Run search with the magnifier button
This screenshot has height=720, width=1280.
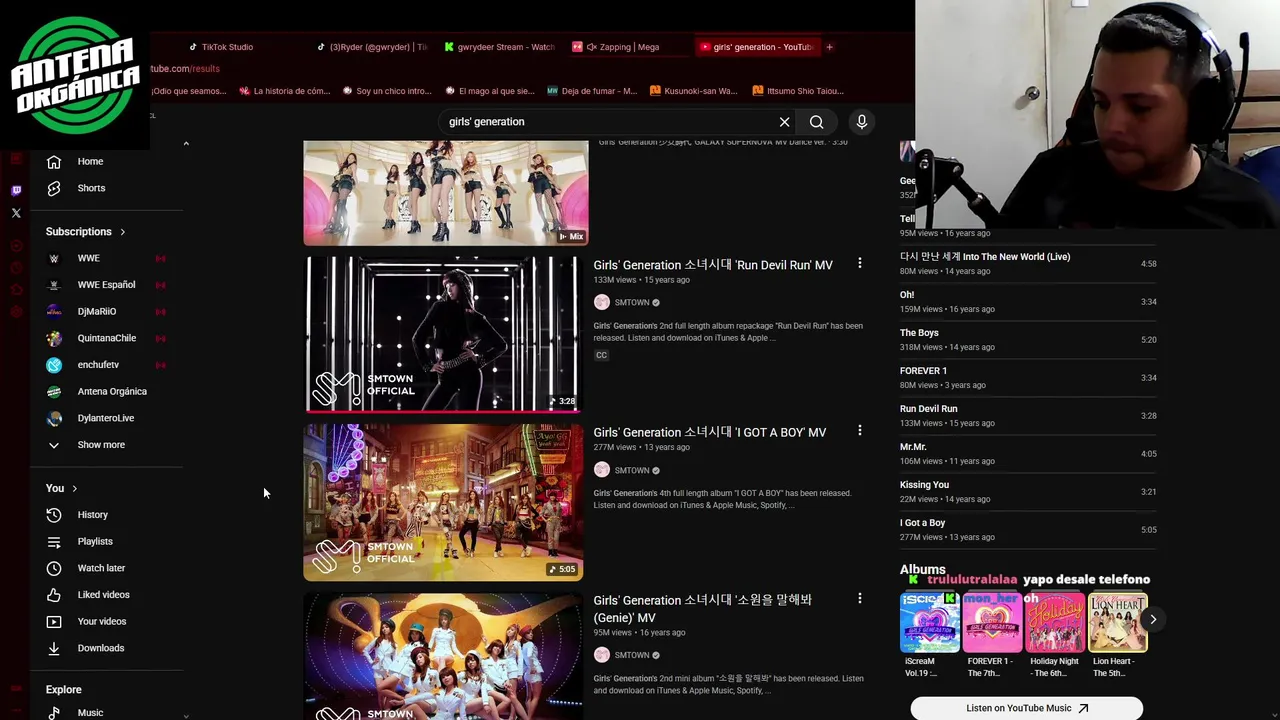tap(817, 122)
